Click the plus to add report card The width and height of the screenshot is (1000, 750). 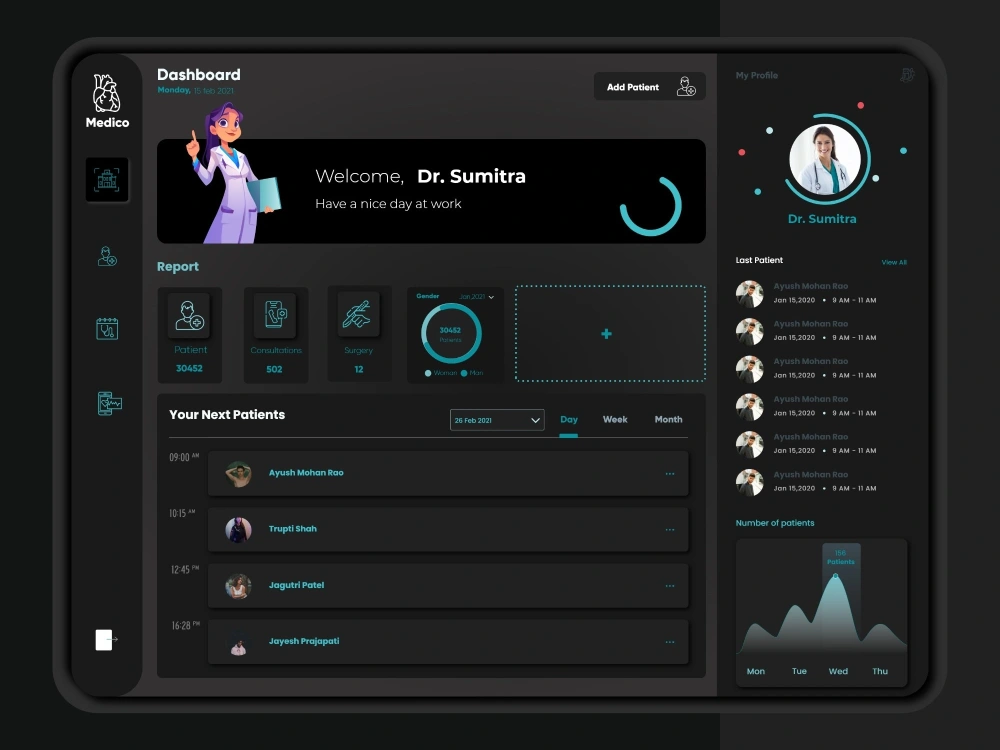tap(607, 334)
